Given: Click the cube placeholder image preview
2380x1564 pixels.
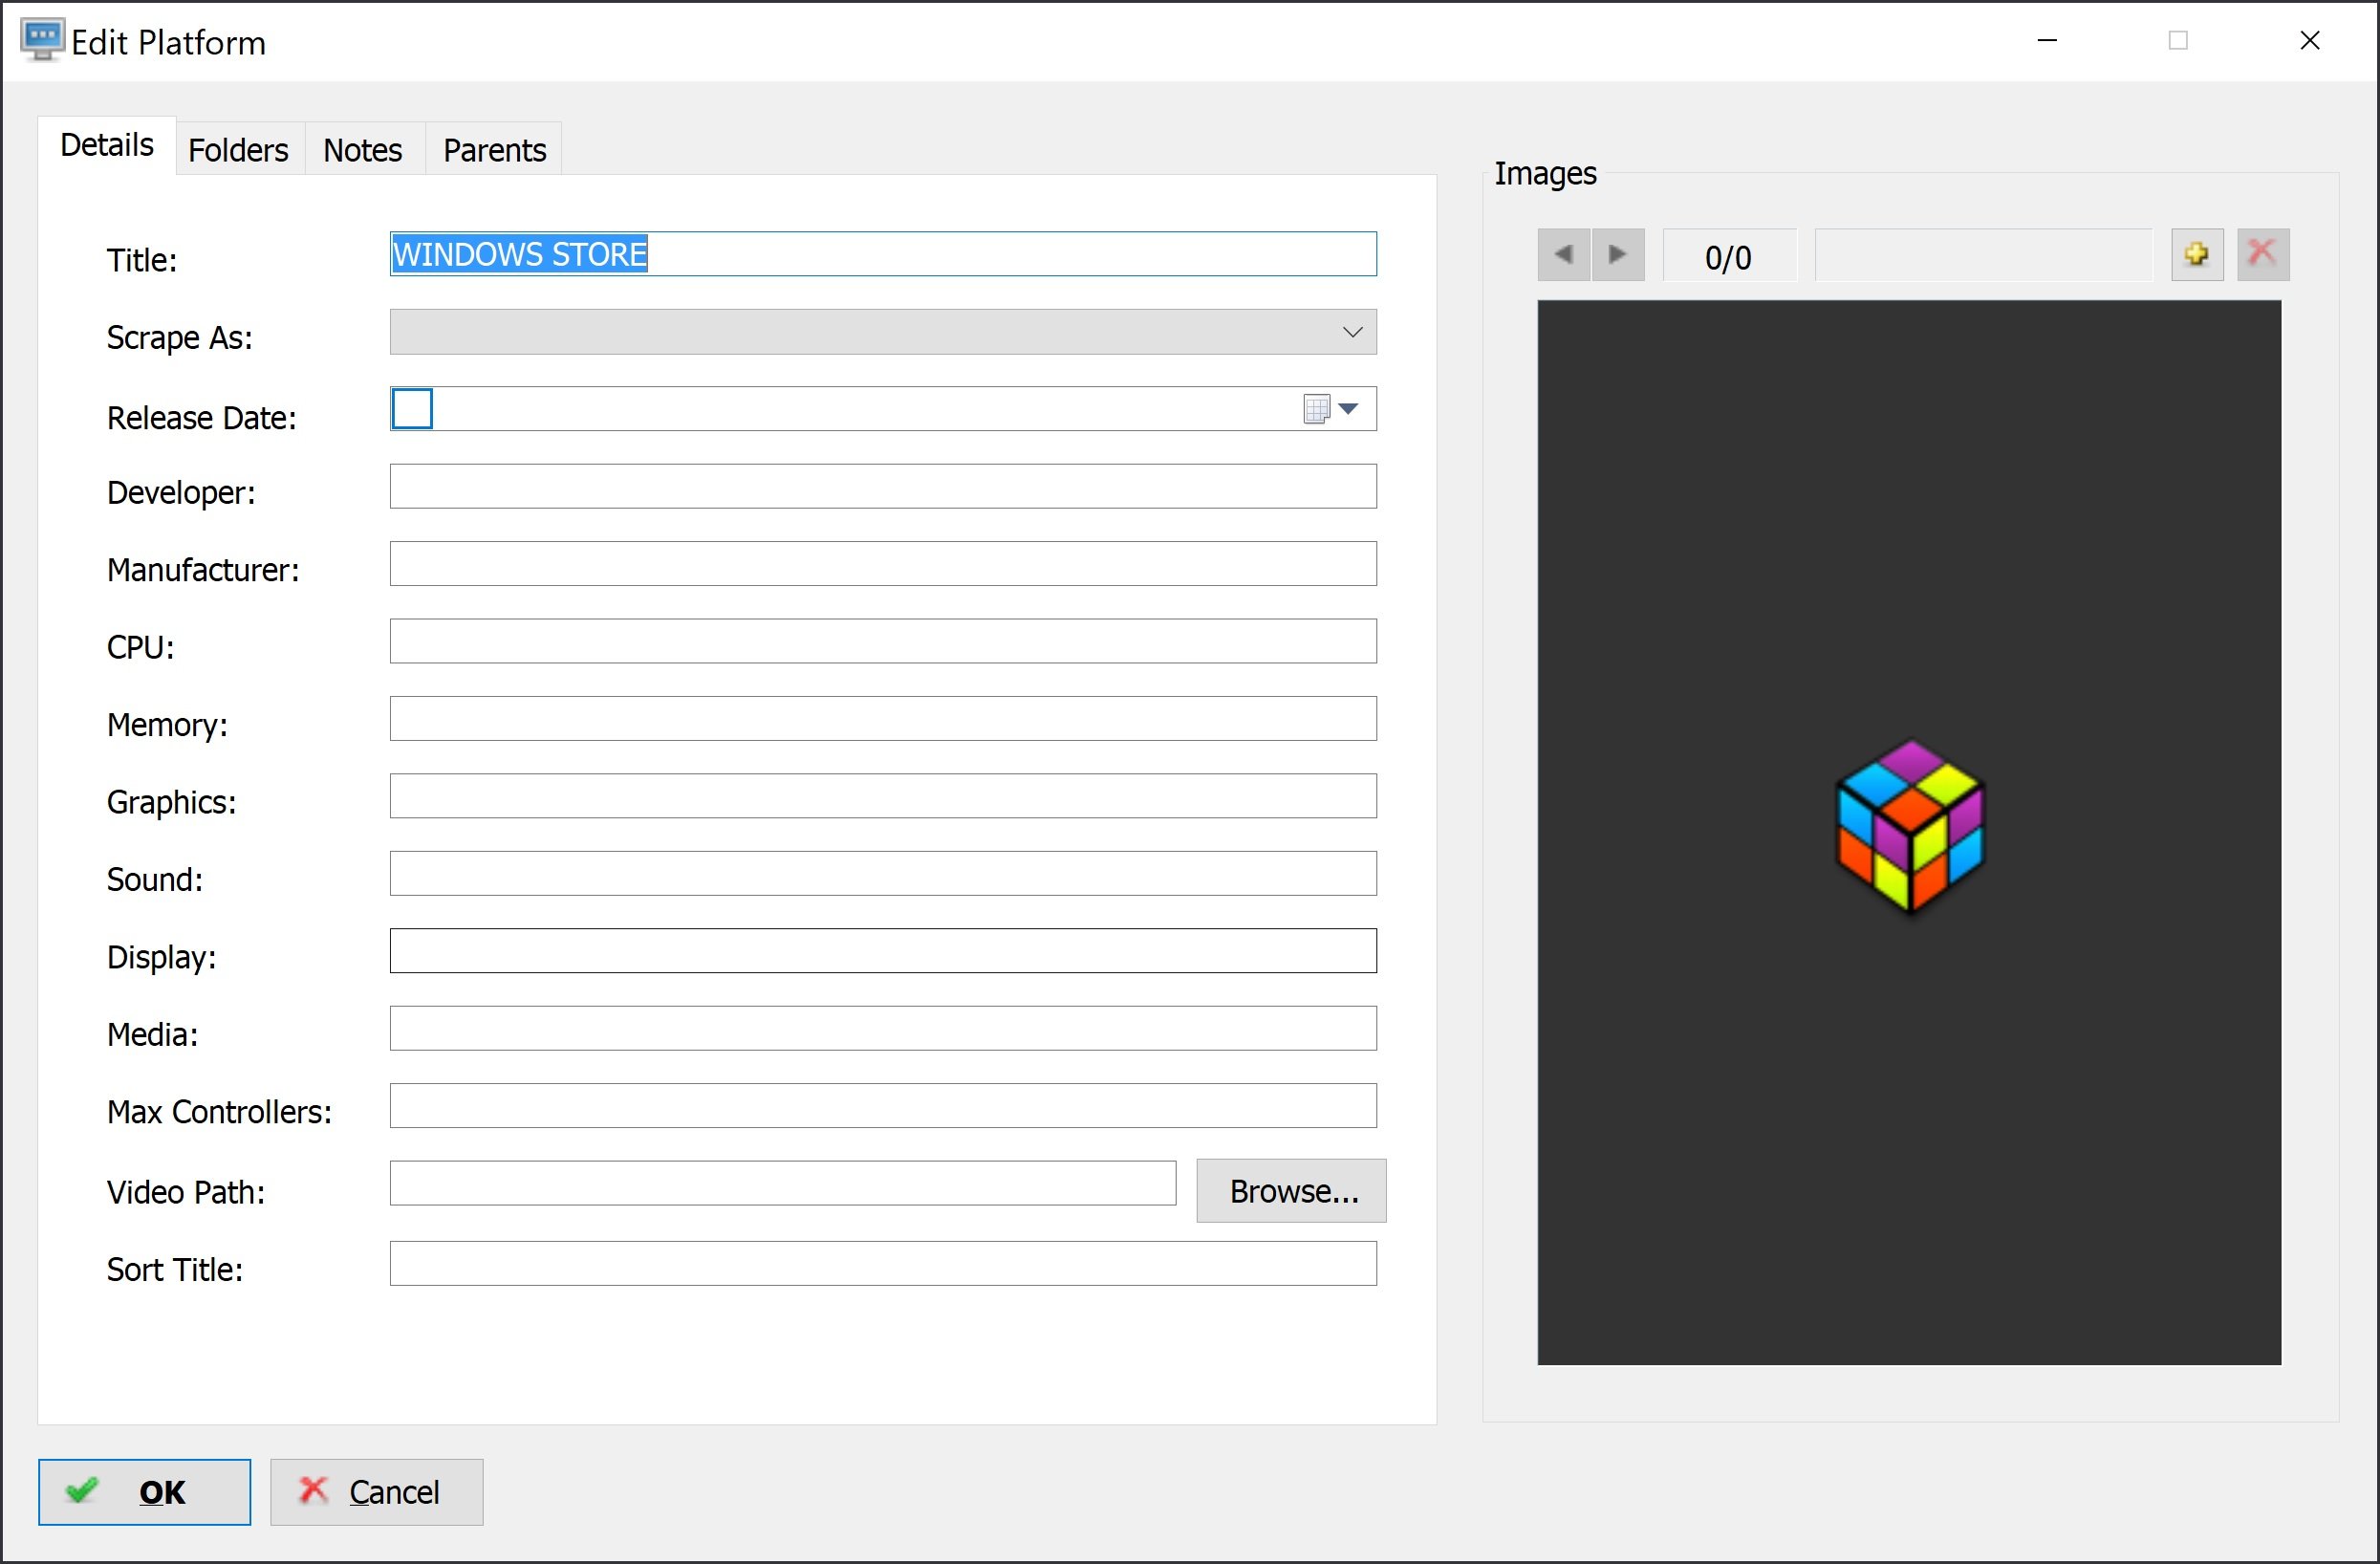Looking at the screenshot, I should (1909, 832).
